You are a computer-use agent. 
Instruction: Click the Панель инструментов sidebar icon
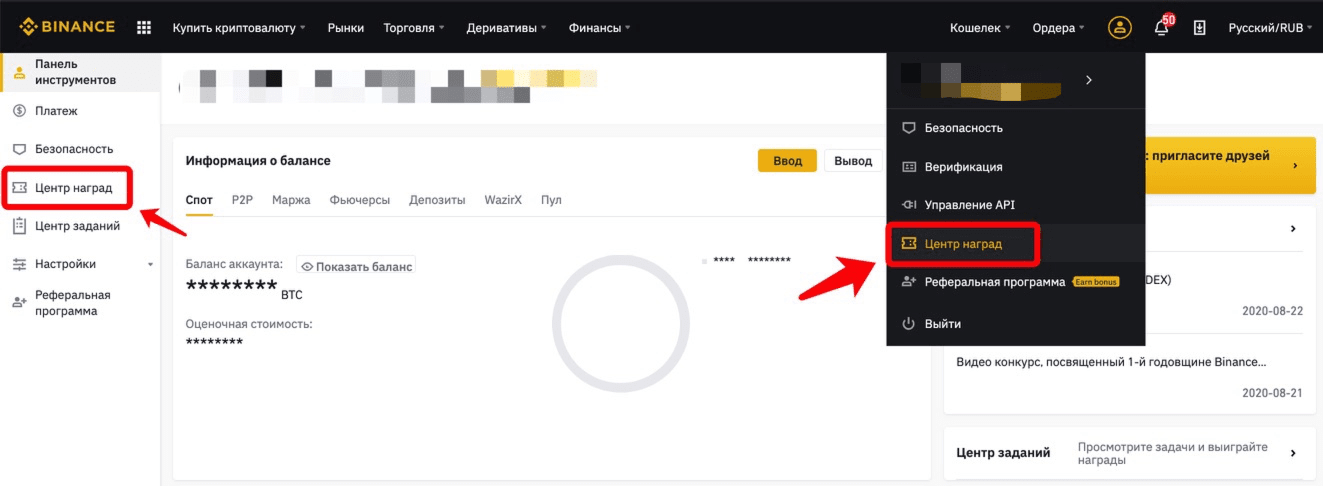pyautogui.click(x=19, y=72)
